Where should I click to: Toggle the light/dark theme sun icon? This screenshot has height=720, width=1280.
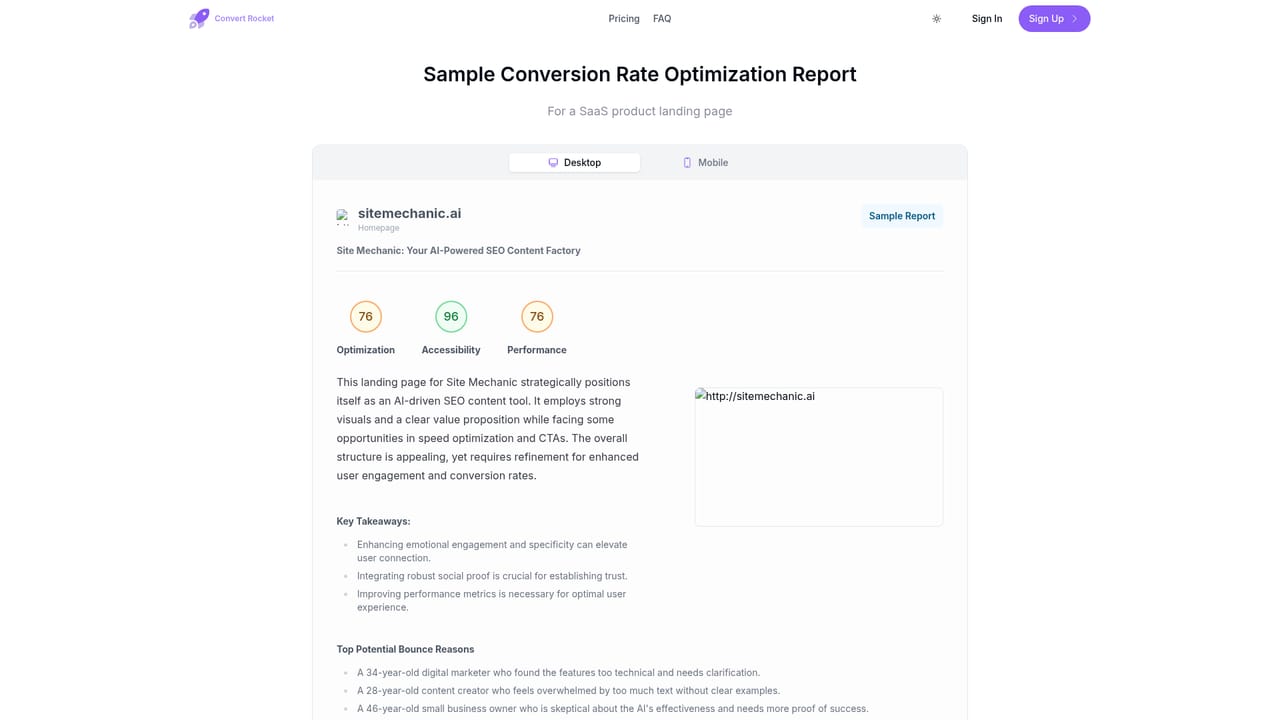tap(936, 19)
